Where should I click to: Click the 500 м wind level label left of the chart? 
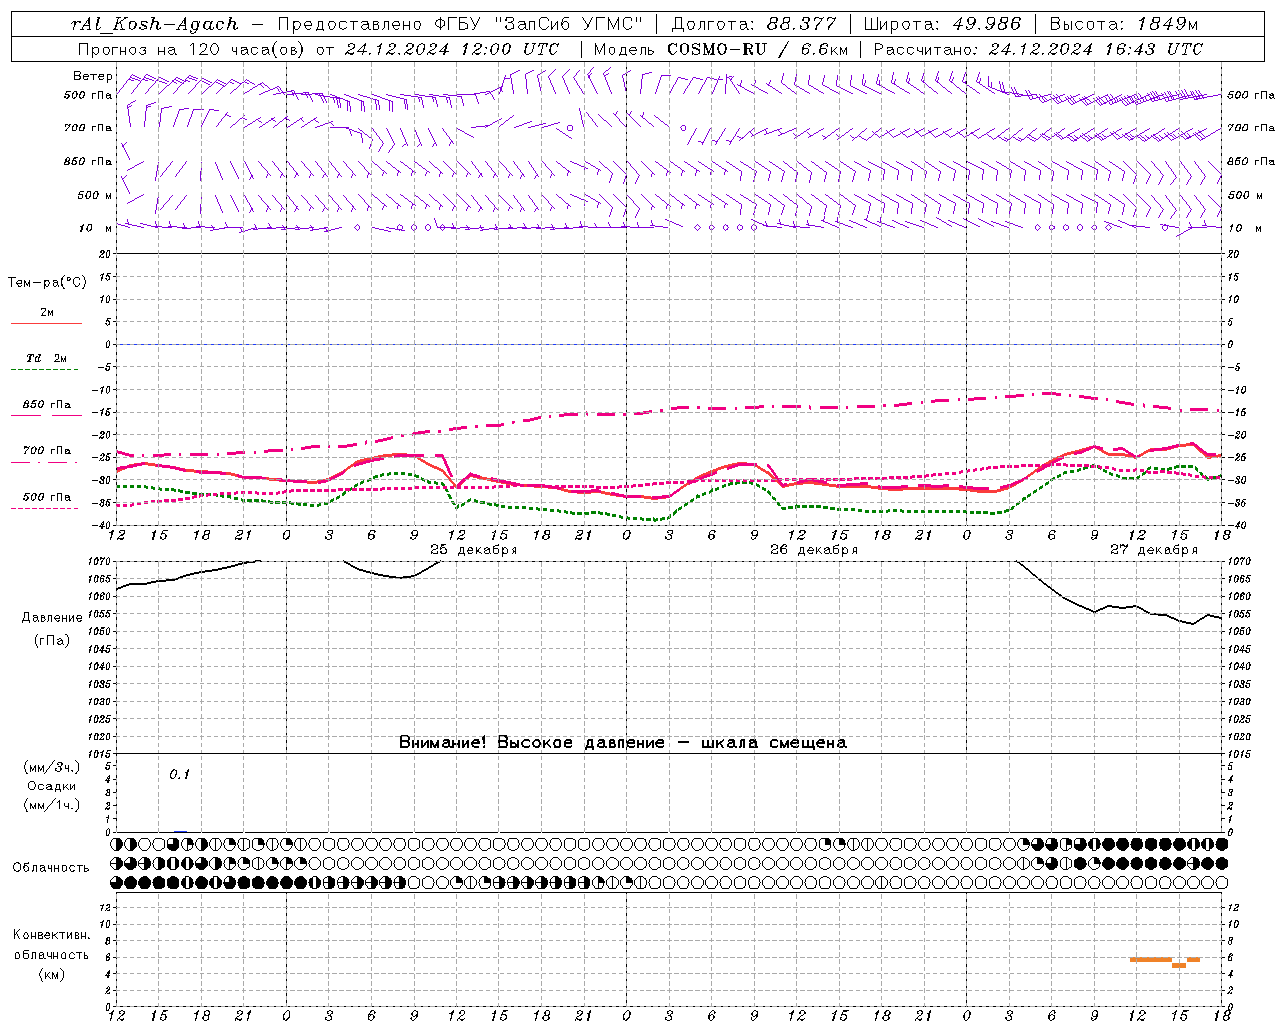[95, 195]
